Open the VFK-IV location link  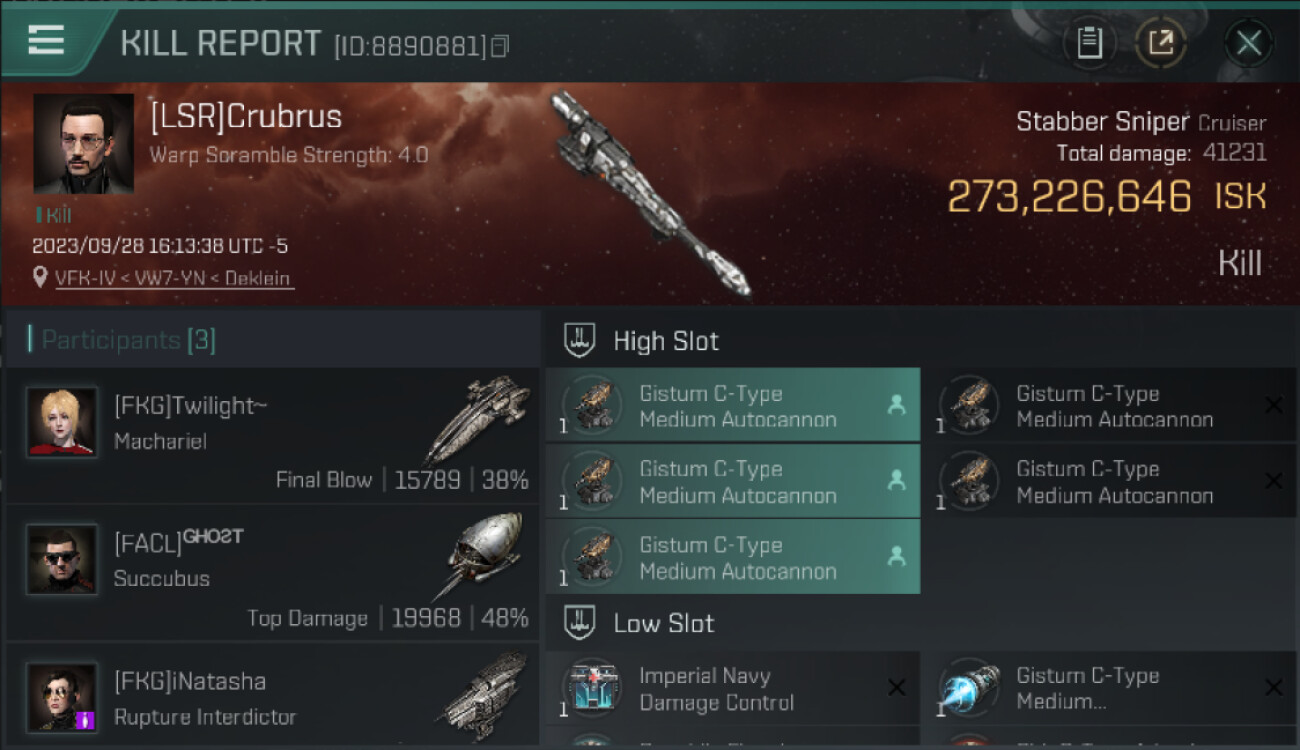click(174, 278)
